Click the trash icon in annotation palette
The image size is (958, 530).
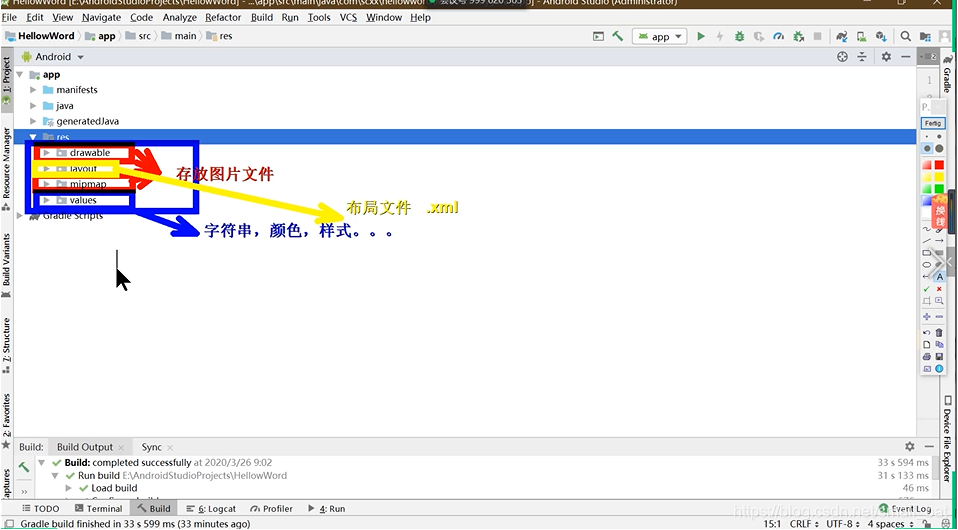coord(940,333)
